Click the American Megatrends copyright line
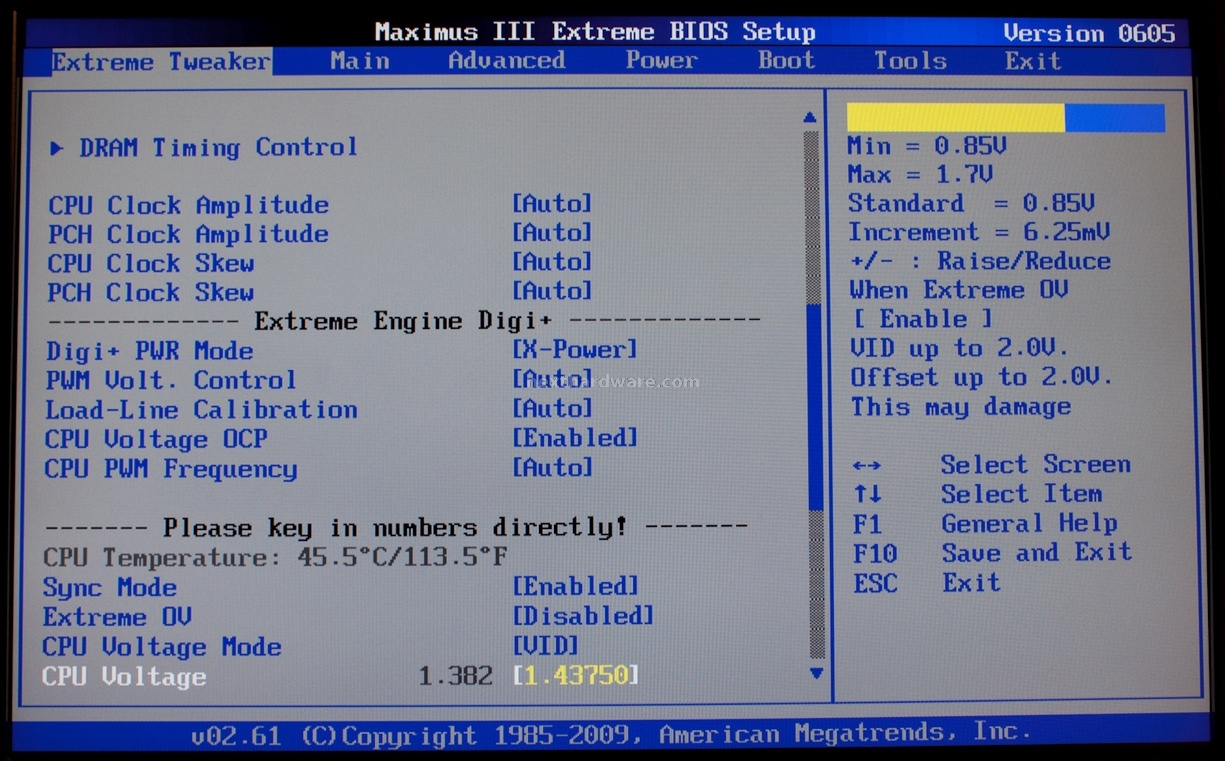Viewport: 1225px width, 761px height. coord(610,734)
